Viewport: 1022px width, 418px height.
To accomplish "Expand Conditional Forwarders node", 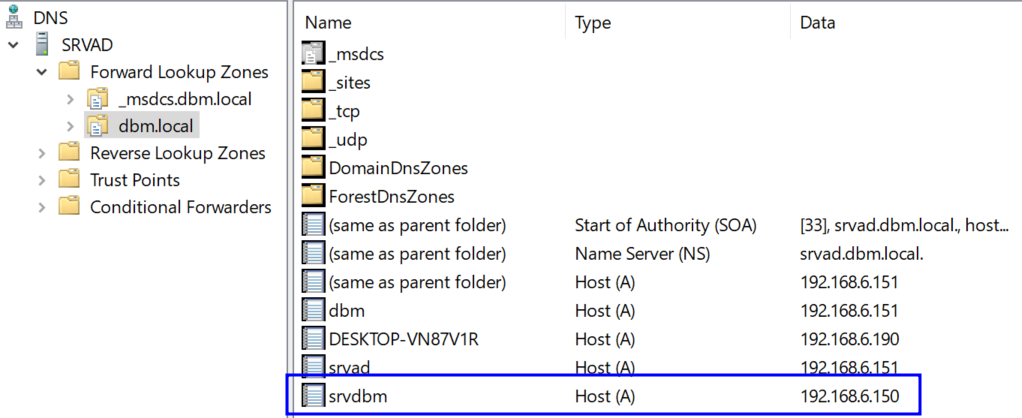I will (42, 207).
